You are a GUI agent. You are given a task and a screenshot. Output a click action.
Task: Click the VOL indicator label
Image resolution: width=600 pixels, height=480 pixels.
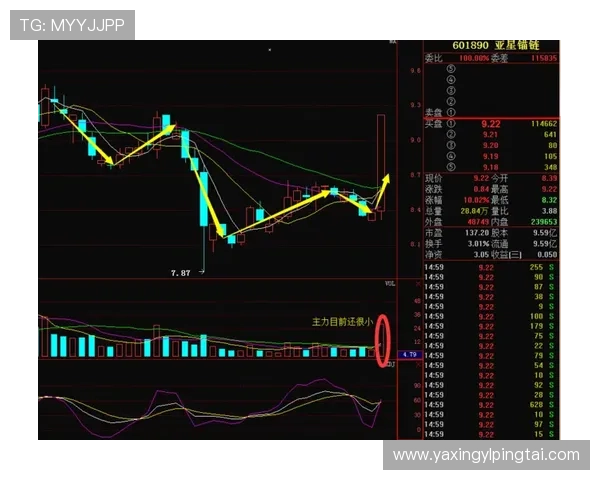391,283
